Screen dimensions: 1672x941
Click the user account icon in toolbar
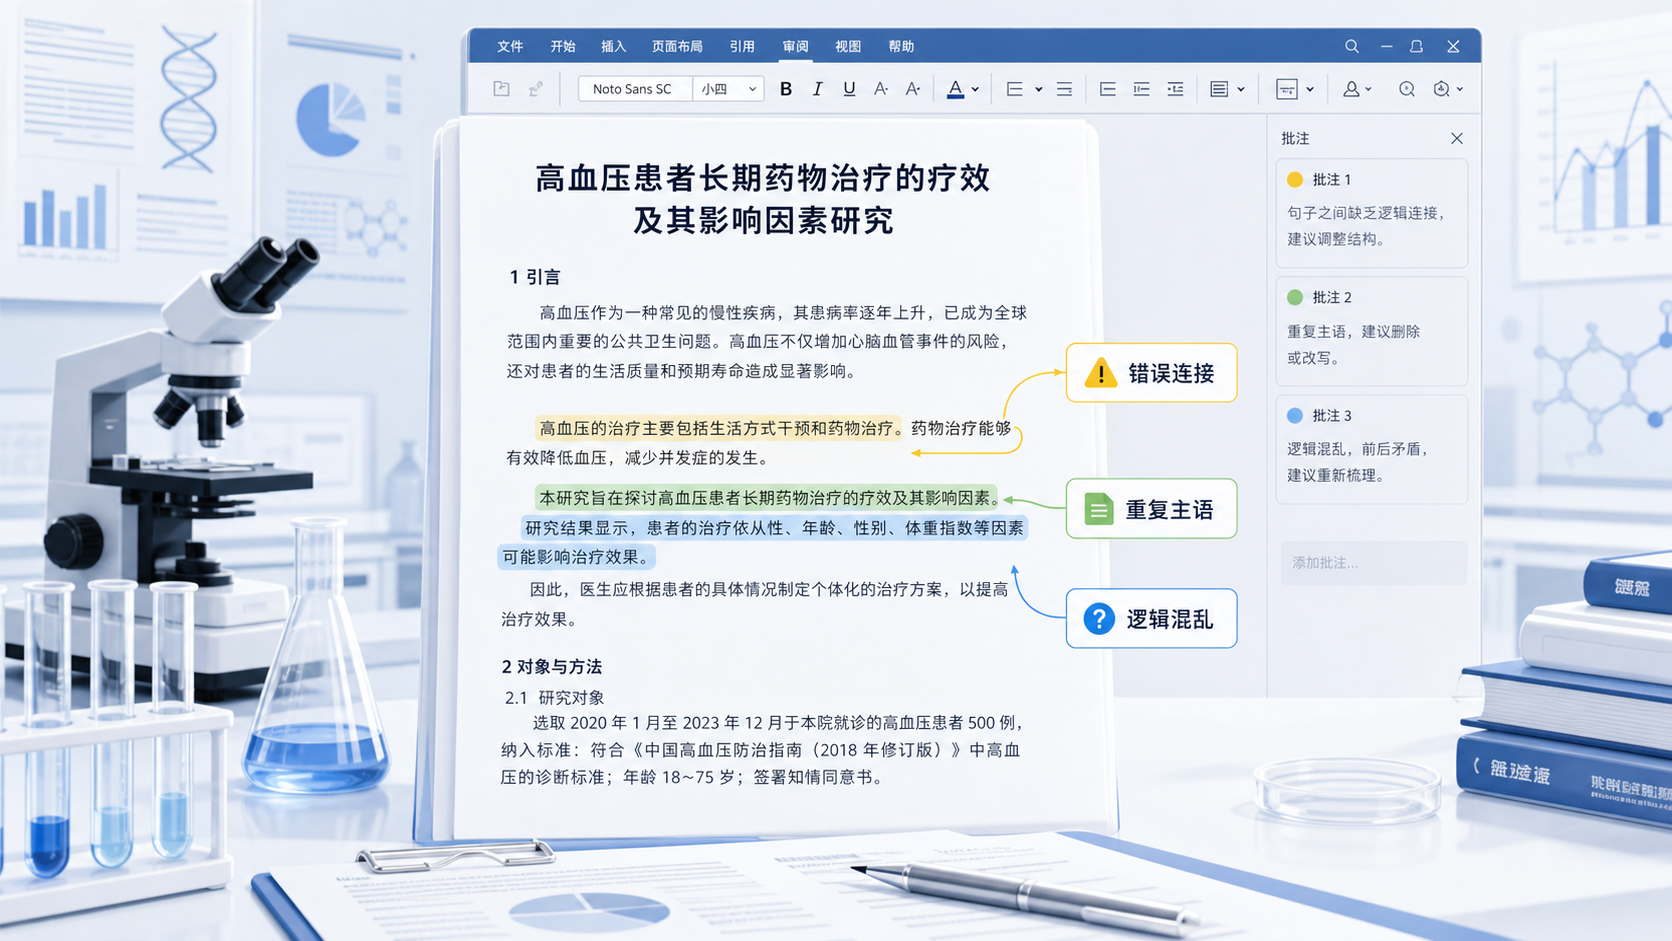pos(1351,89)
